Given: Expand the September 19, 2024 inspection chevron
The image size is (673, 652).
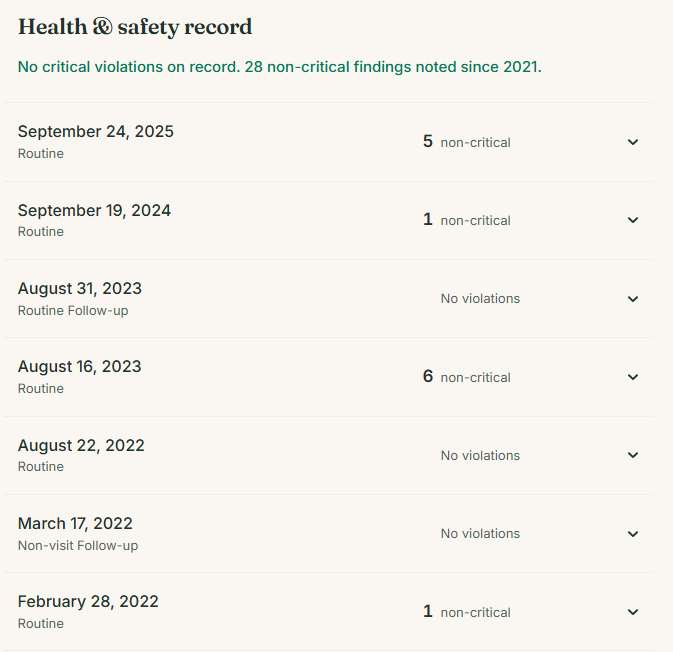Looking at the screenshot, I should [x=633, y=220].
